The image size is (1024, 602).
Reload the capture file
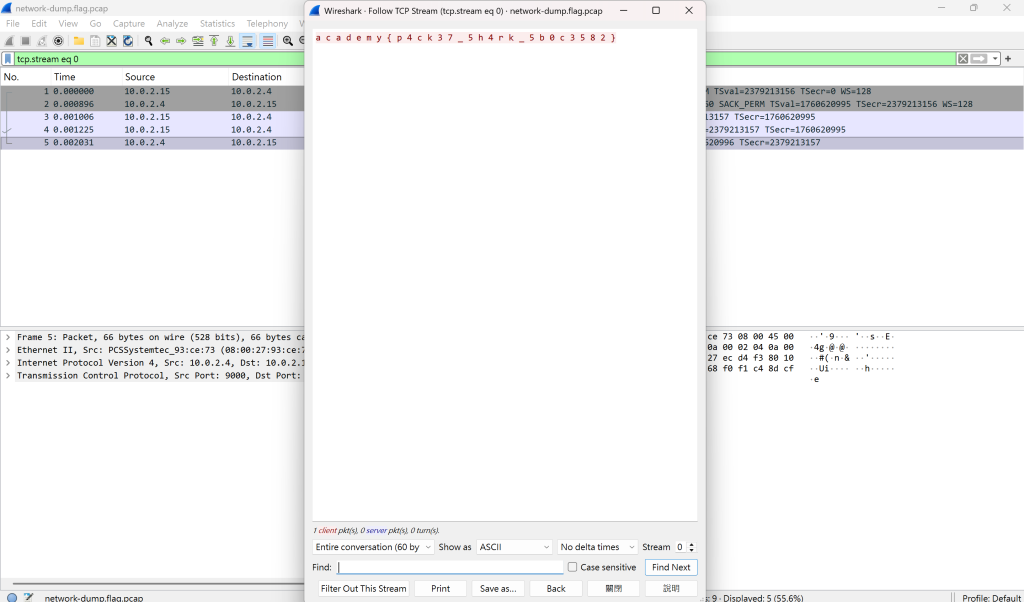pyautogui.click(x=128, y=40)
